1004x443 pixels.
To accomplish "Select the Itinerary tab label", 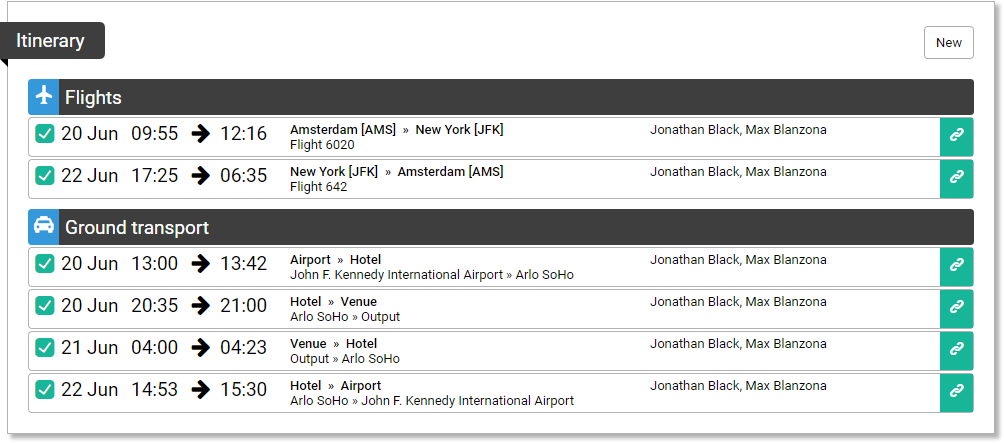I will point(51,41).
